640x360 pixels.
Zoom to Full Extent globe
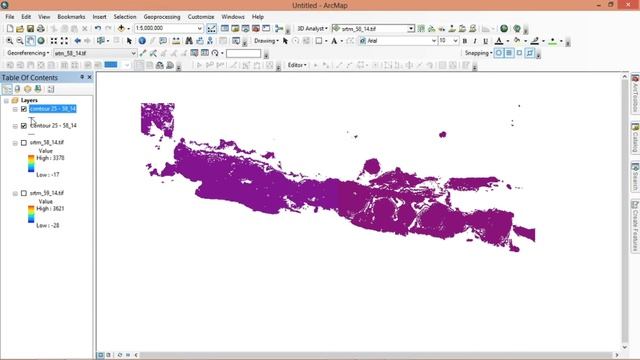tap(41, 41)
